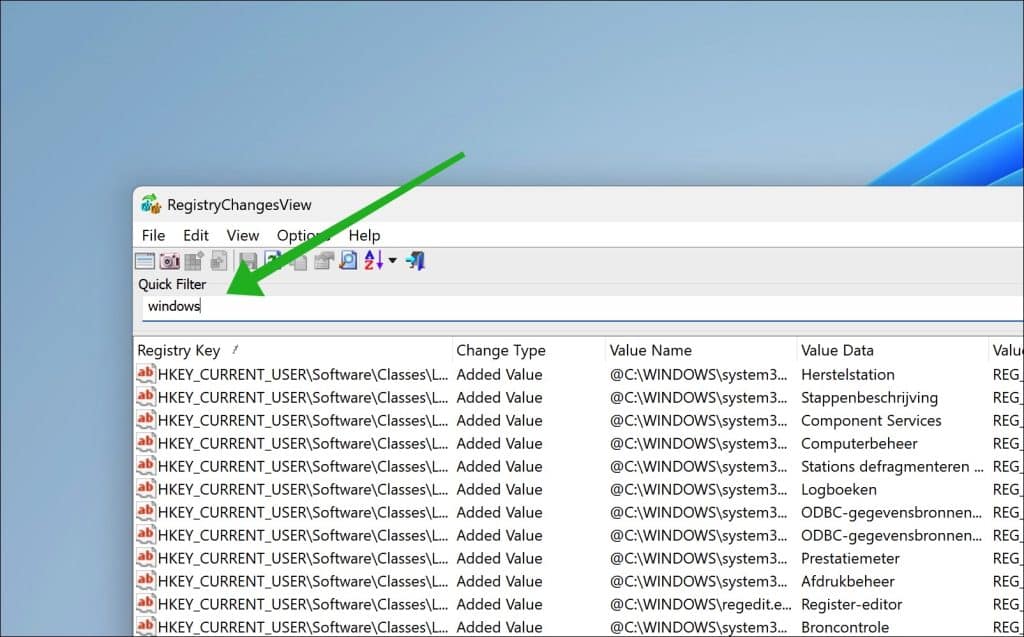
Task: Click the RegistryChangesView title bar app icon
Action: [151, 204]
